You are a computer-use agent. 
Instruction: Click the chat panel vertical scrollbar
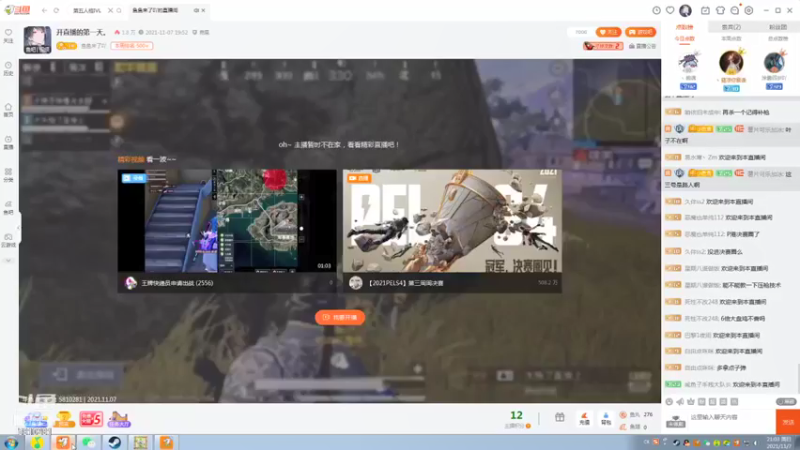(798, 378)
